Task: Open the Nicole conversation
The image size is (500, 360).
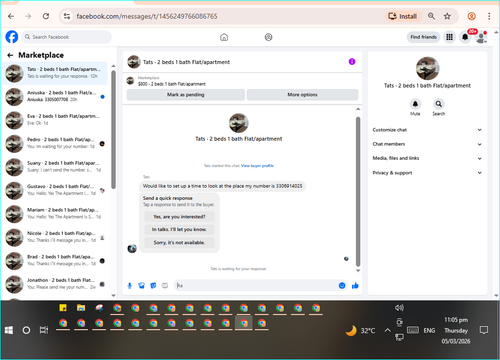Action: pos(55,237)
